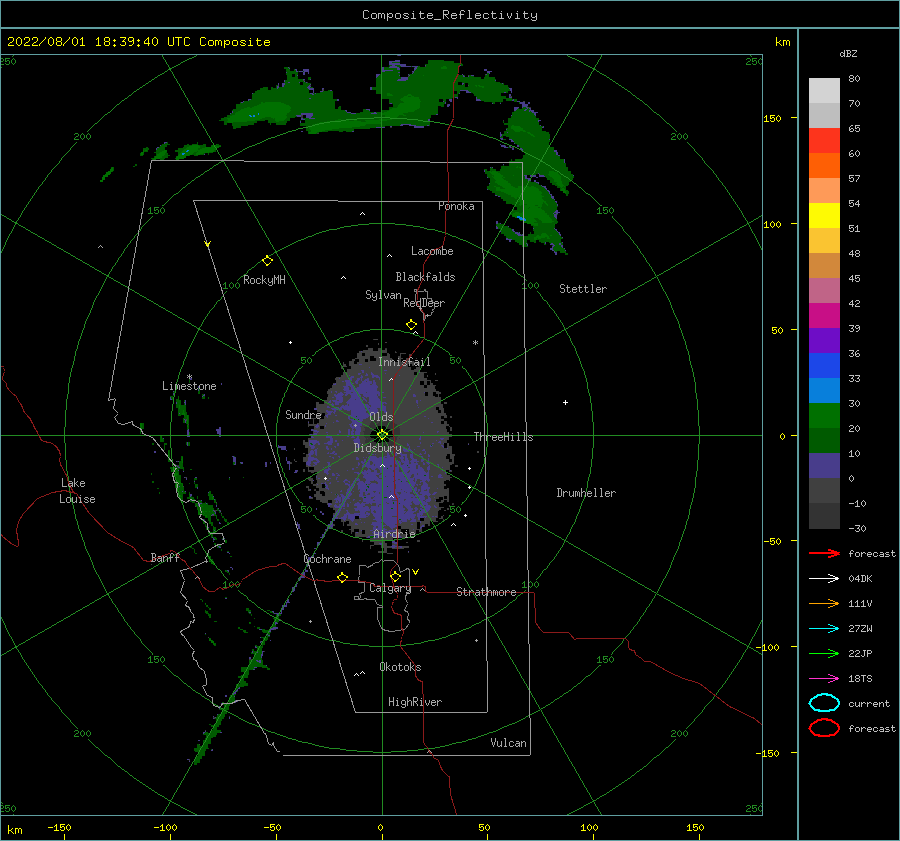The width and height of the screenshot is (900, 841).
Task: Select the Lake Louise label
Action: click(x=77, y=491)
